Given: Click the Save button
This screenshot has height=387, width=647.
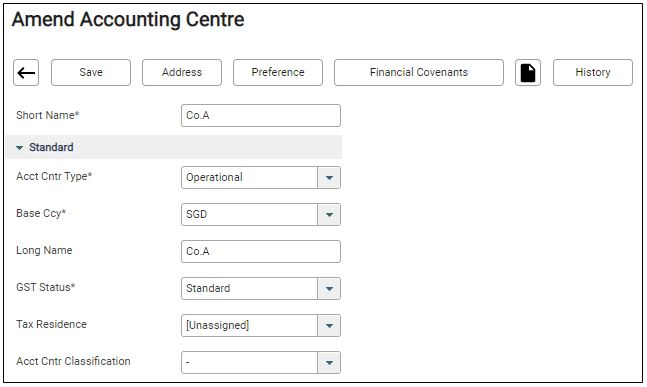Looking at the screenshot, I should point(91,73).
